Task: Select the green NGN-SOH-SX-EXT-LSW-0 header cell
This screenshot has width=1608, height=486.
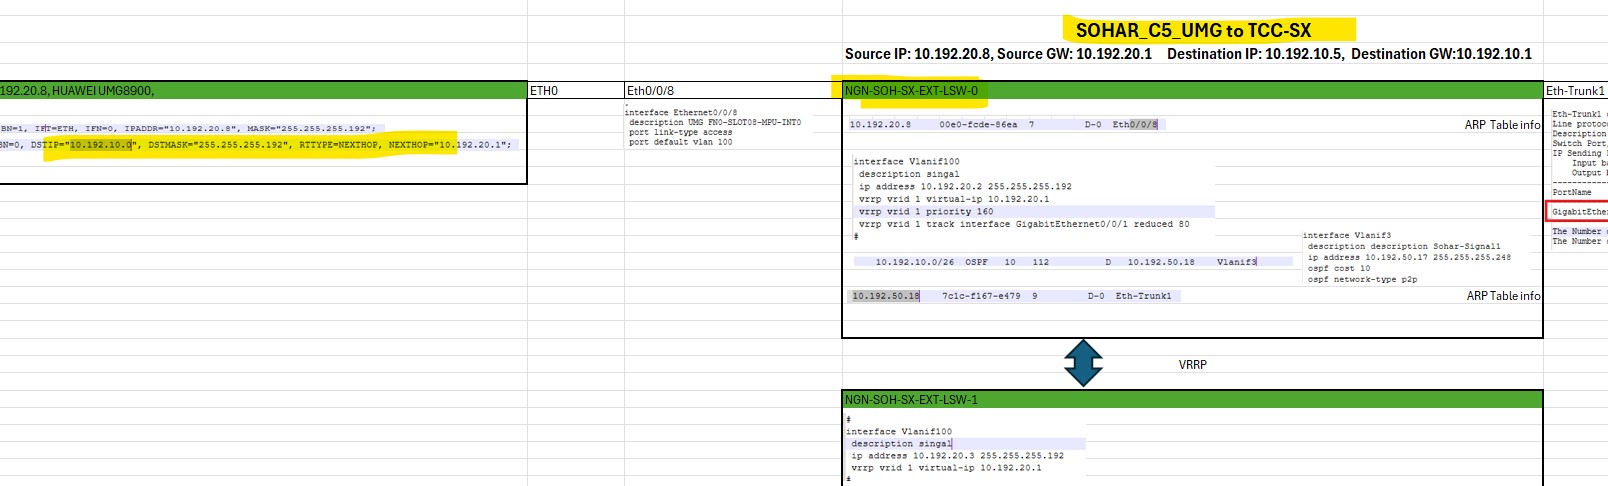Action: [x=1192, y=91]
